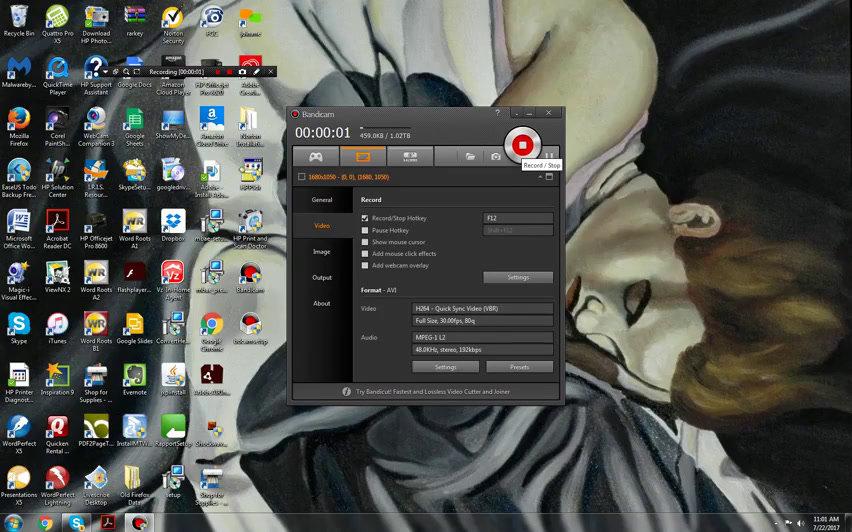The height and width of the screenshot is (532, 852).
Task: Click the Try Bandicut promotional link
Action: click(x=433, y=391)
